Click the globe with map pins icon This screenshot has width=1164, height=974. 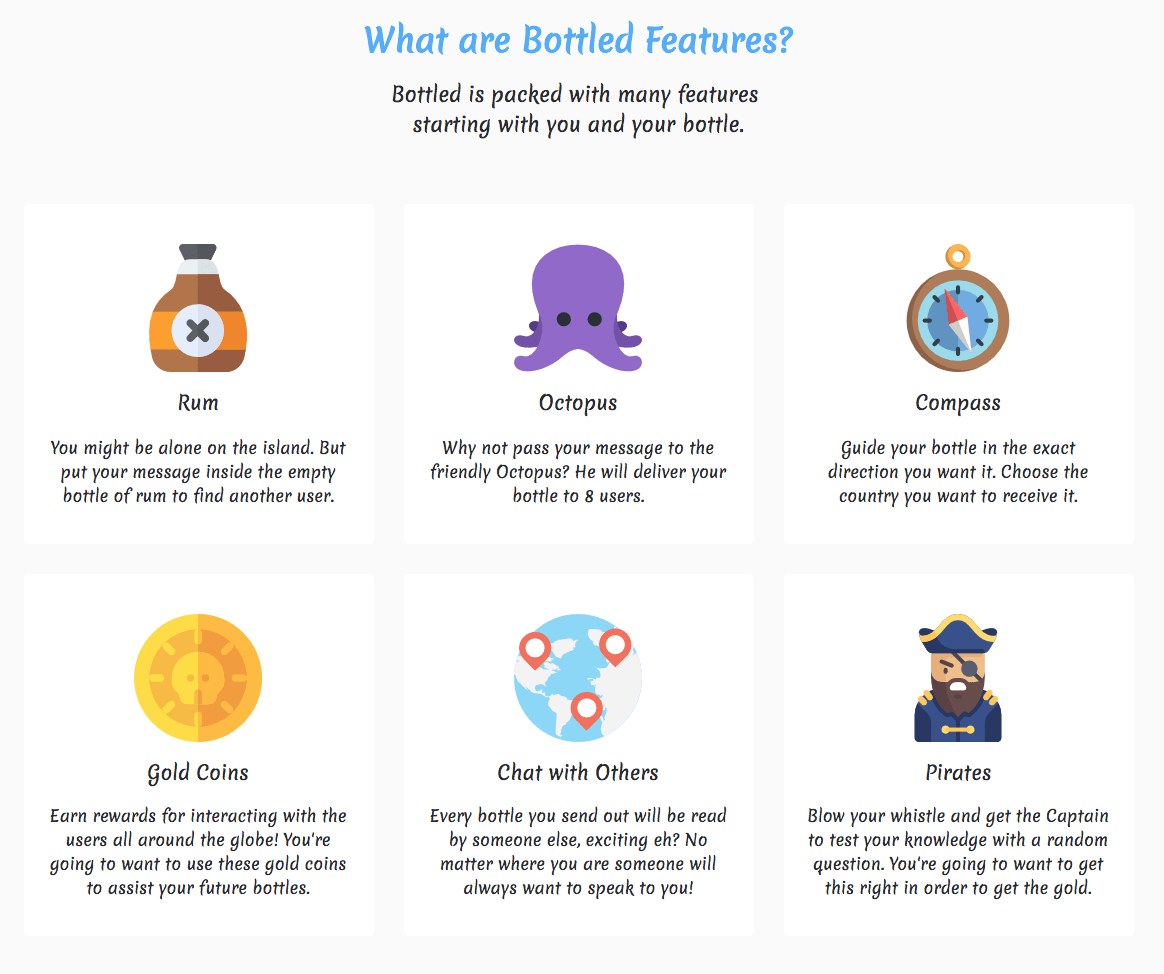(x=578, y=677)
